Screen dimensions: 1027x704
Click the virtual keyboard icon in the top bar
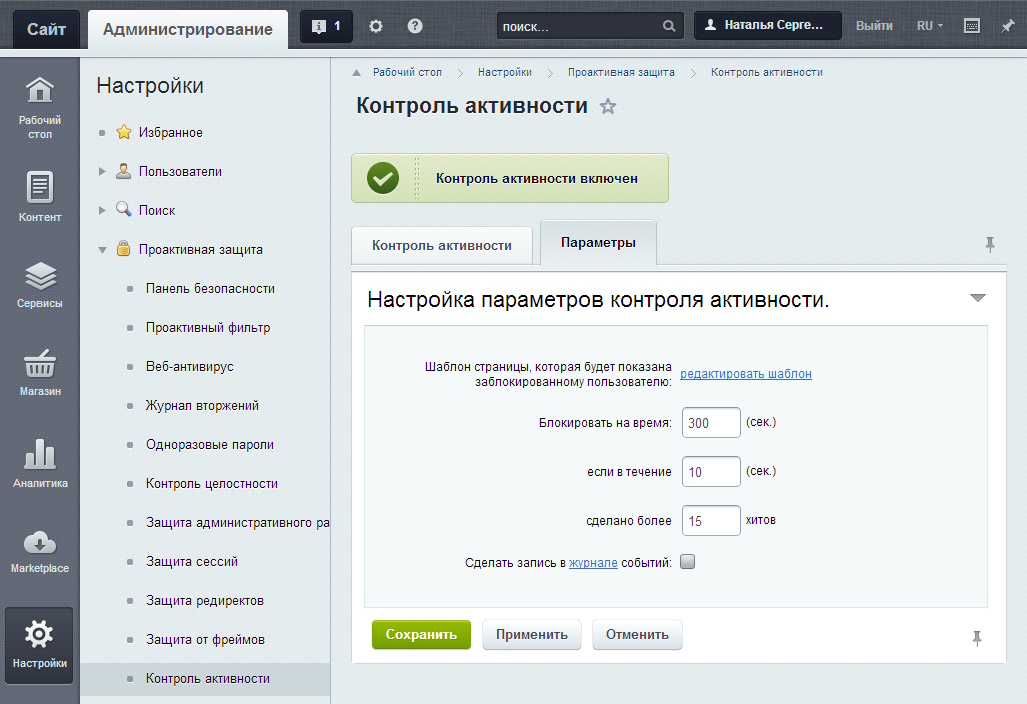tap(971, 25)
